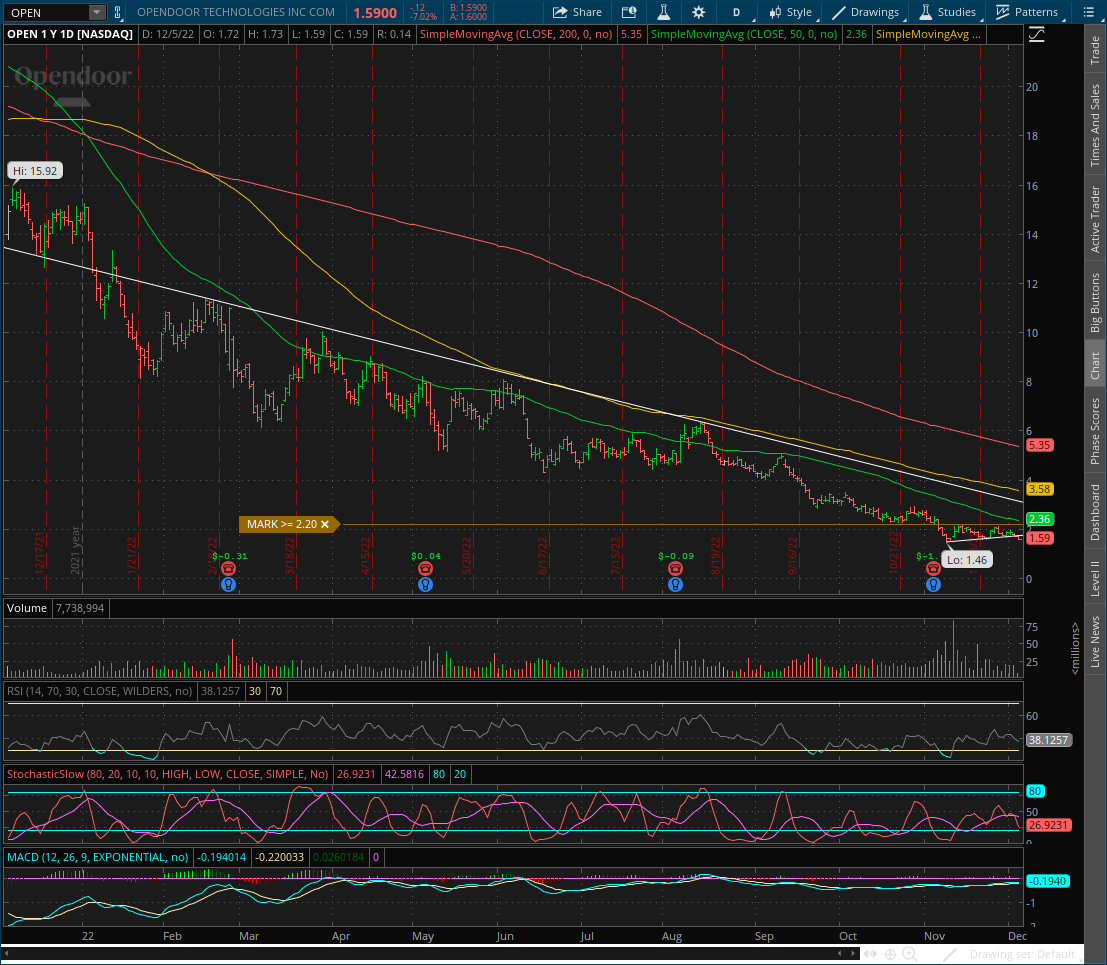The width and height of the screenshot is (1107, 965).
Task: Switch to the Live News sidebar tab
Action: (x=1095, y=641)
